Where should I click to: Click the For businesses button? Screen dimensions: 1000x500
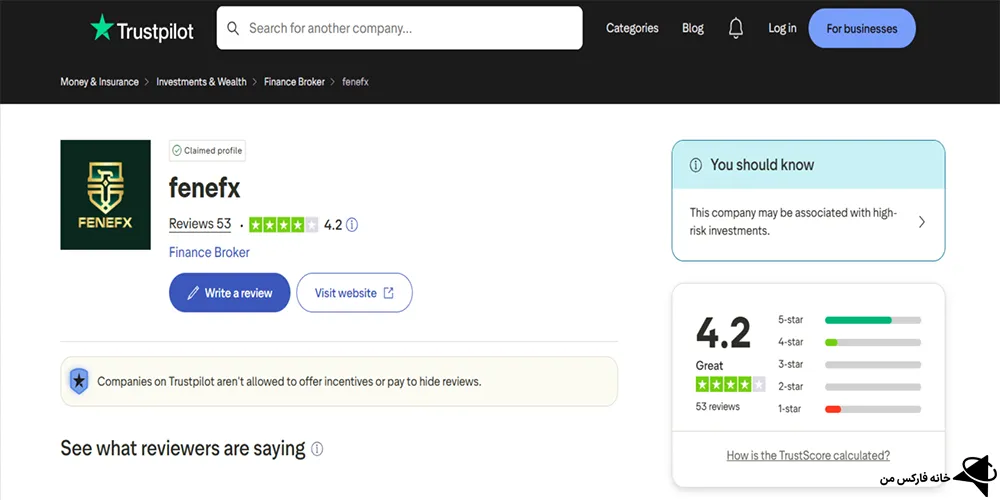point(861,28)
